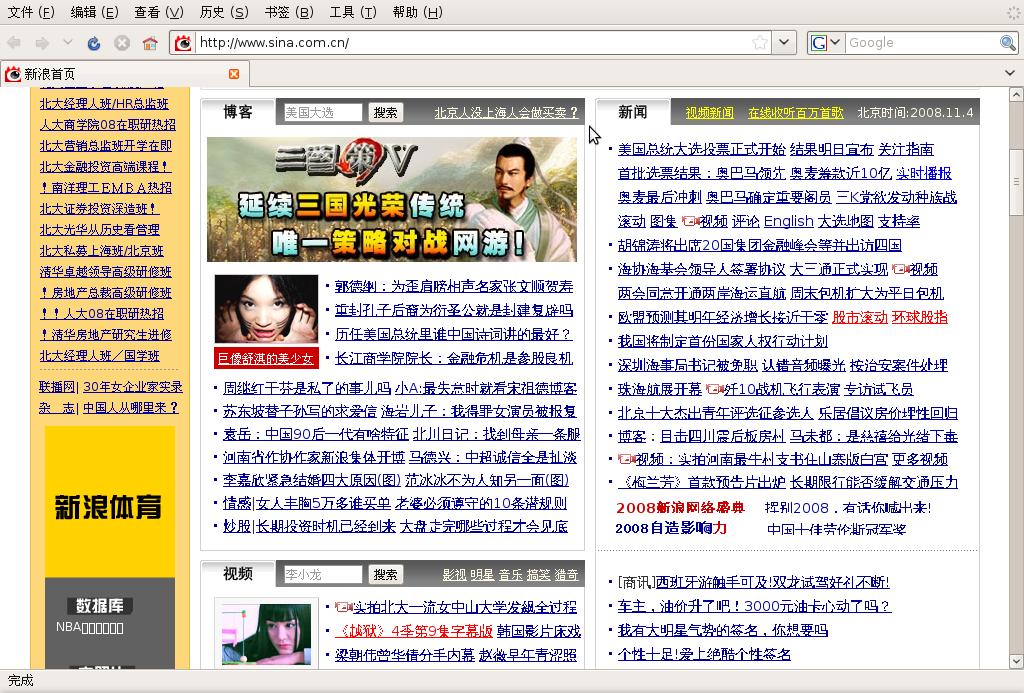Open the 车主，油价升了吧 ad link
Image resolution: width=1024 pixels, height=693 pixels.
[754, 606]
